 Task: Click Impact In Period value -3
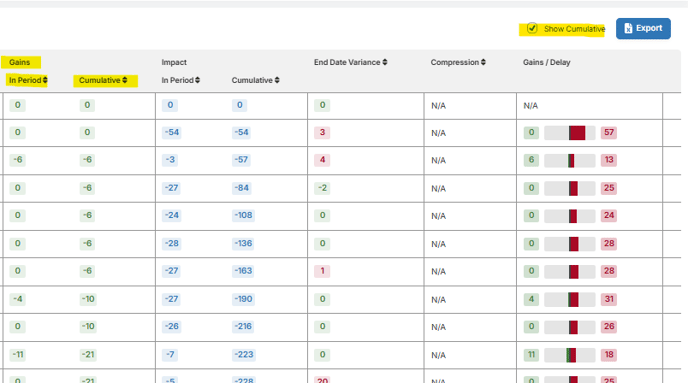point(170,160)
